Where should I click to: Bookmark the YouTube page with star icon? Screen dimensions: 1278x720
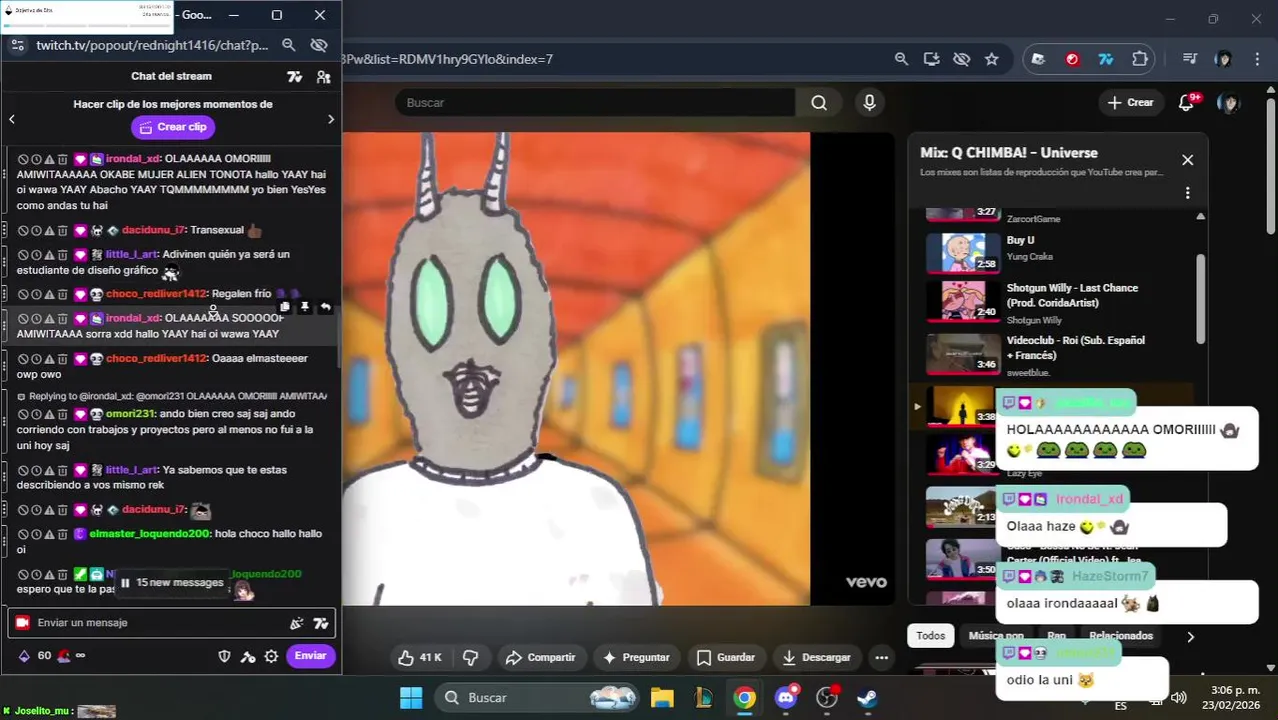tap(991, 59)
